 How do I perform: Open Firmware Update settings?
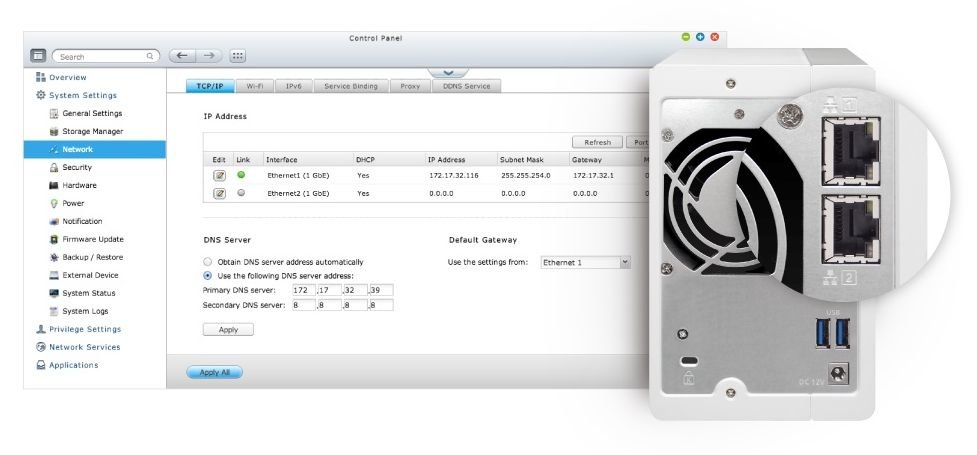92,239
